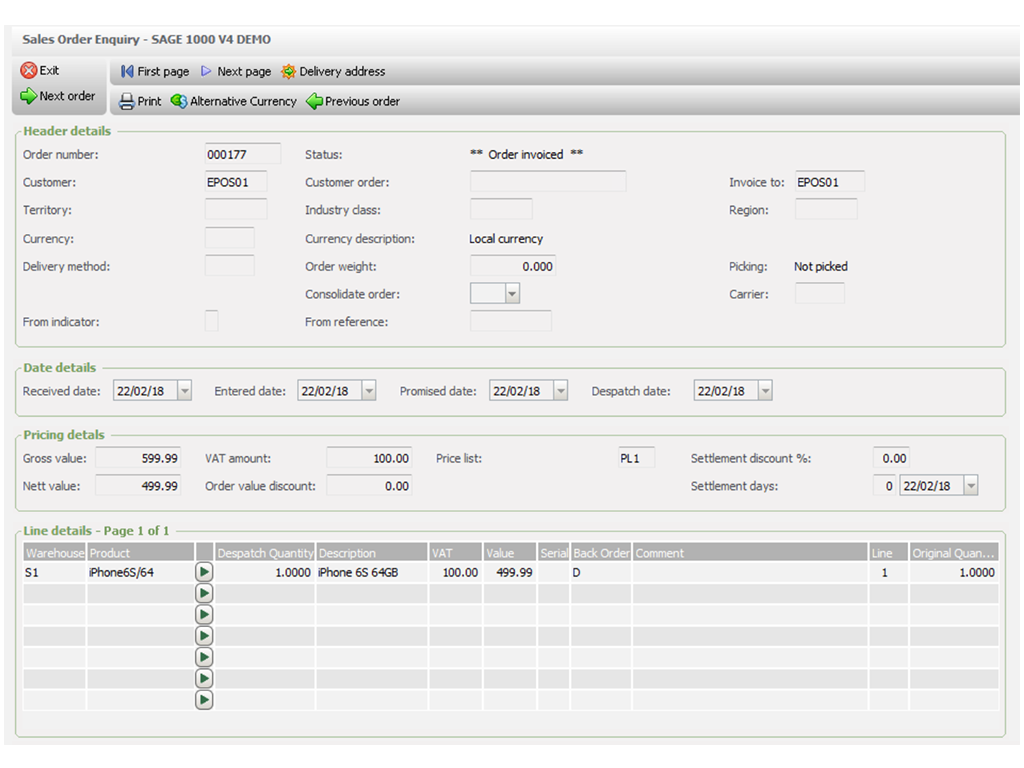Click the Back Order cell D
The width and height of the screenshot is (1024, 768).
click(601, 573)
